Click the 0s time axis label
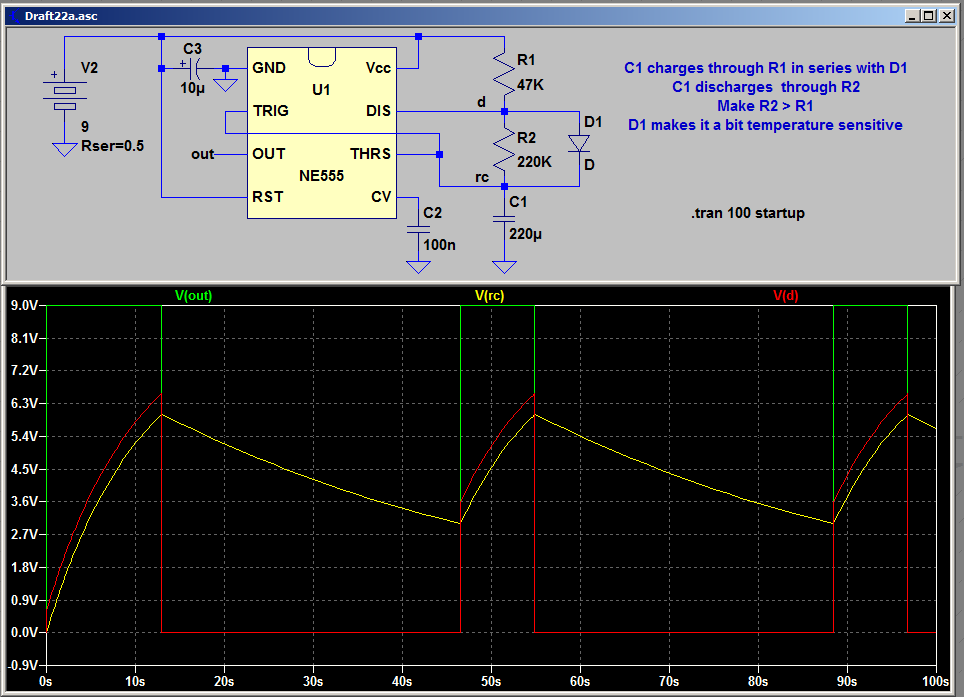The width and height of the screenshot is (964, 697). tap(45, 682)
